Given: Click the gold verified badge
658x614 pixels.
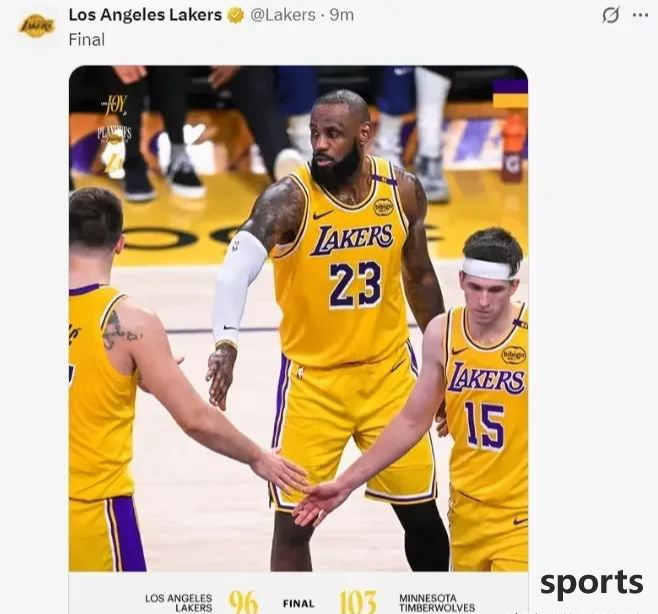Looking at the screenshot, I should pos(236,16).
